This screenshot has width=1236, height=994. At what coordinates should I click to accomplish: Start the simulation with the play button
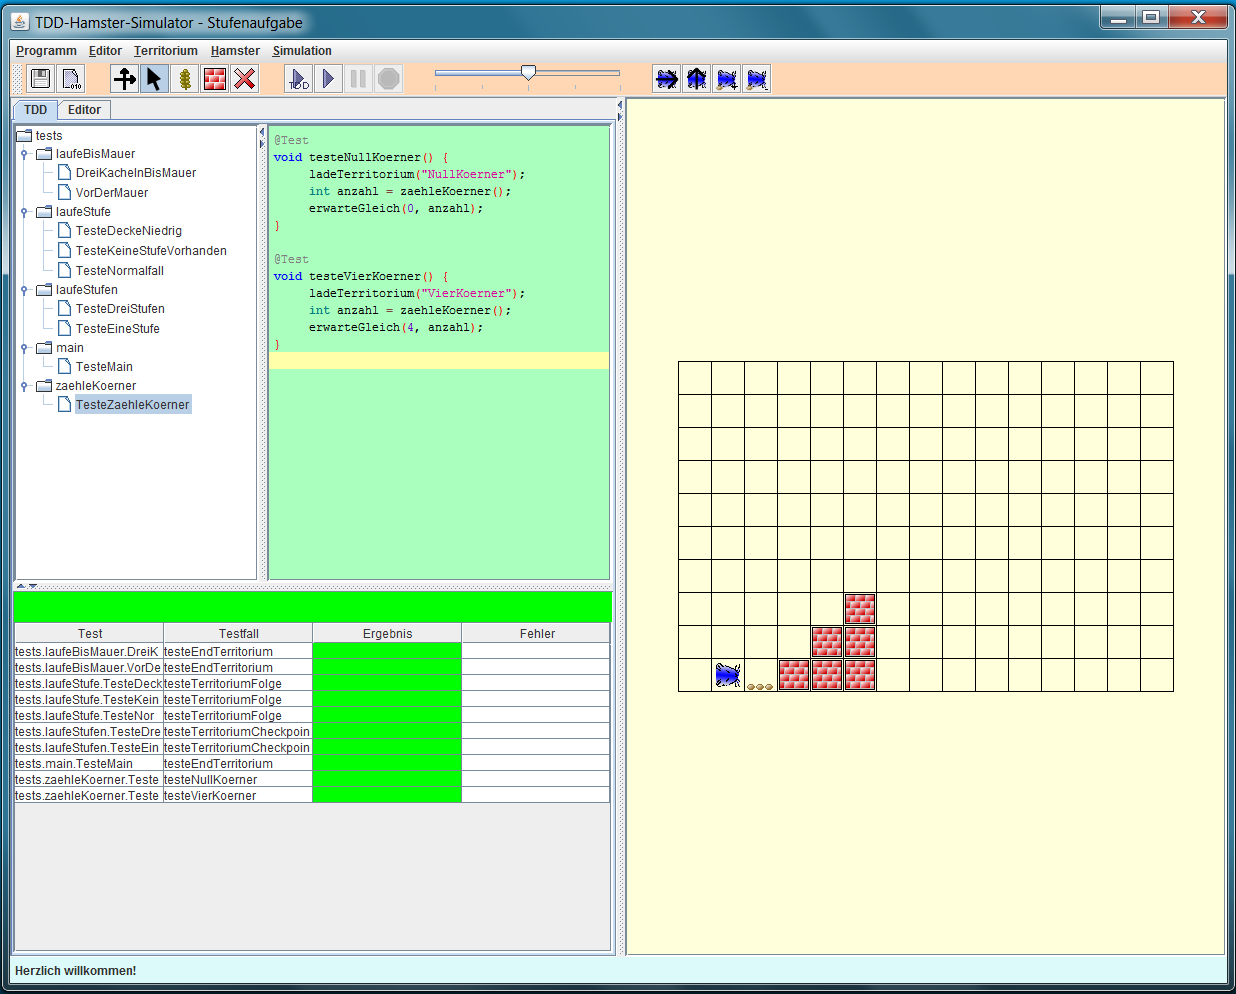[x=328, y=79]
